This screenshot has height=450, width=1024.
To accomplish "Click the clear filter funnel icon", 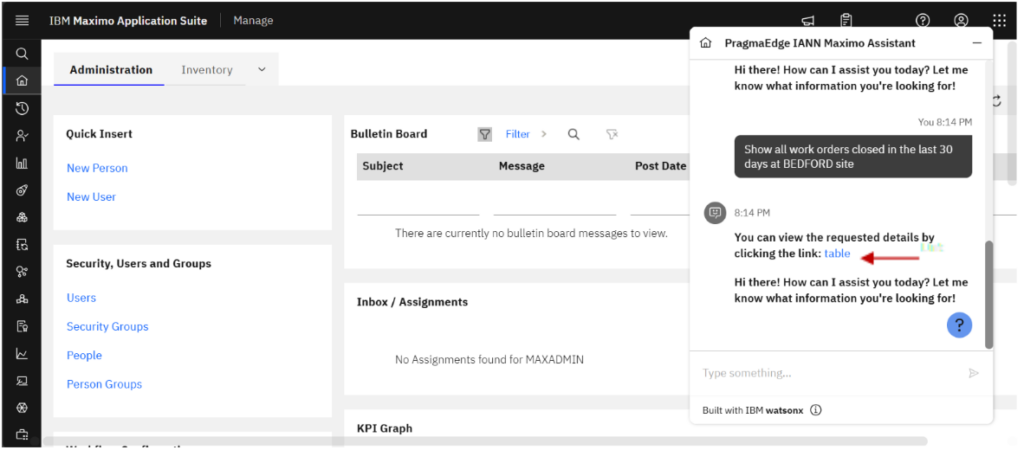I will pyautogui.click(x=611, y=134).
